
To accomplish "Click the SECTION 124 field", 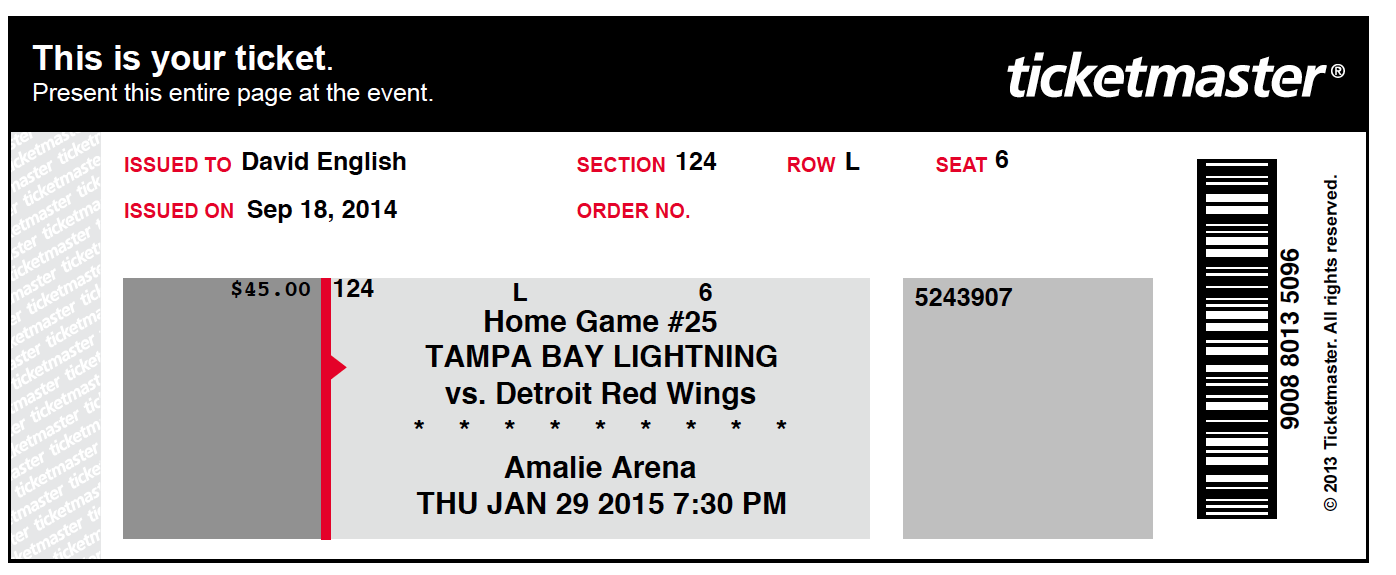I will [x=646, y=163].
